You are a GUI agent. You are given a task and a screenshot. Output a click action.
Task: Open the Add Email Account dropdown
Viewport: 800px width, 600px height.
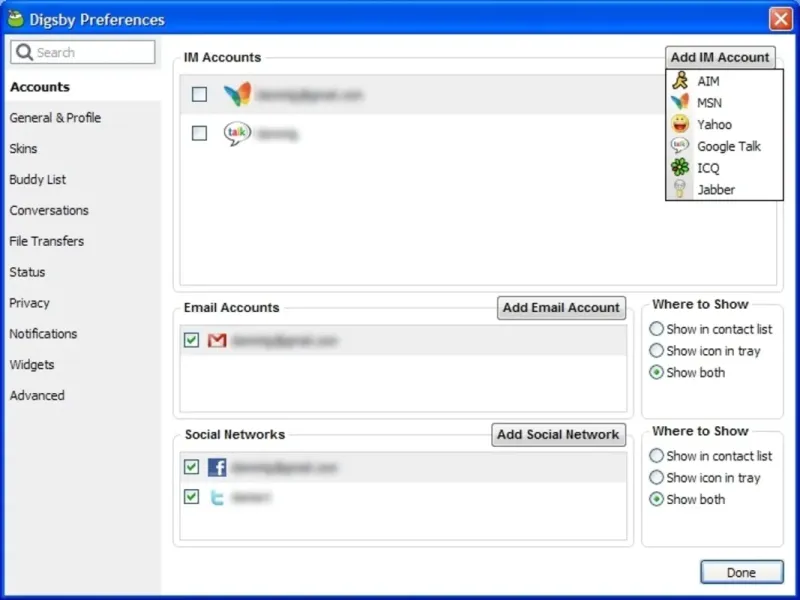click(x=561, y=308)
